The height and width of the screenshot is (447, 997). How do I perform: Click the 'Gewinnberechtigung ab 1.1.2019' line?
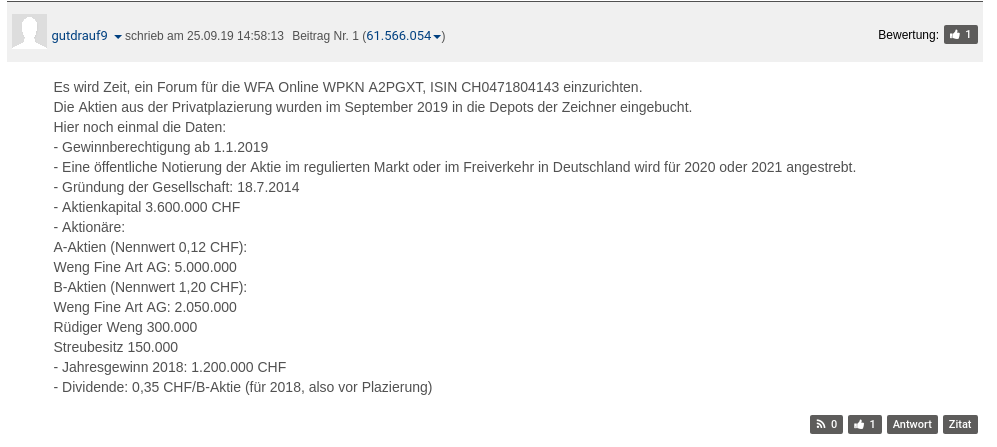click(x=161, y=147)
